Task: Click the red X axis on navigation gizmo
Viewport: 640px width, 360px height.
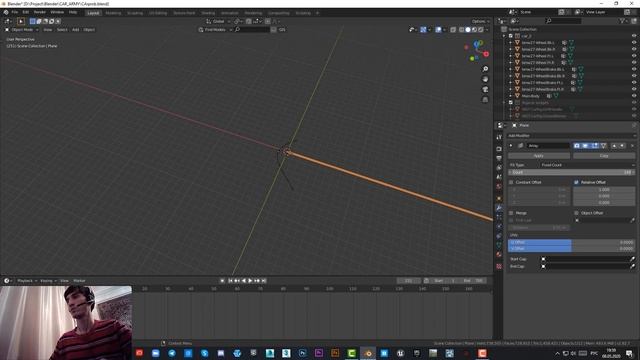Action: pos(486,54)
